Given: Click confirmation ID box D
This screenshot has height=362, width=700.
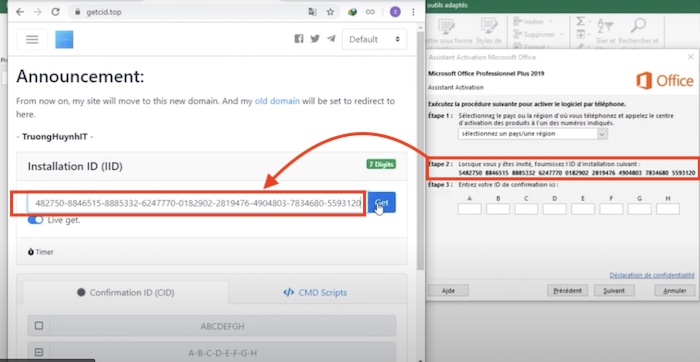Looking at the screenshot, I should click(554, 208).
